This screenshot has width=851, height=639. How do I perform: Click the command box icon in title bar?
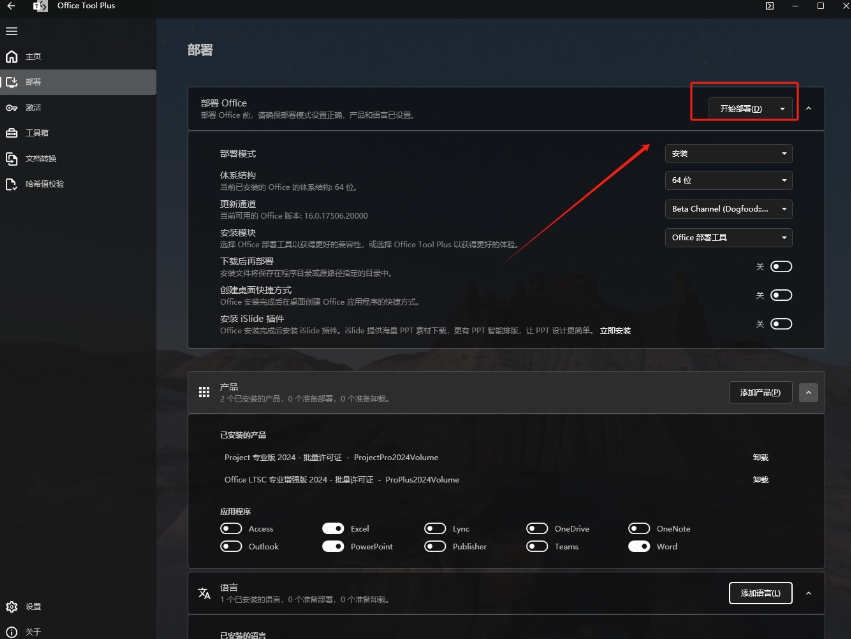(x=770, y=6)
